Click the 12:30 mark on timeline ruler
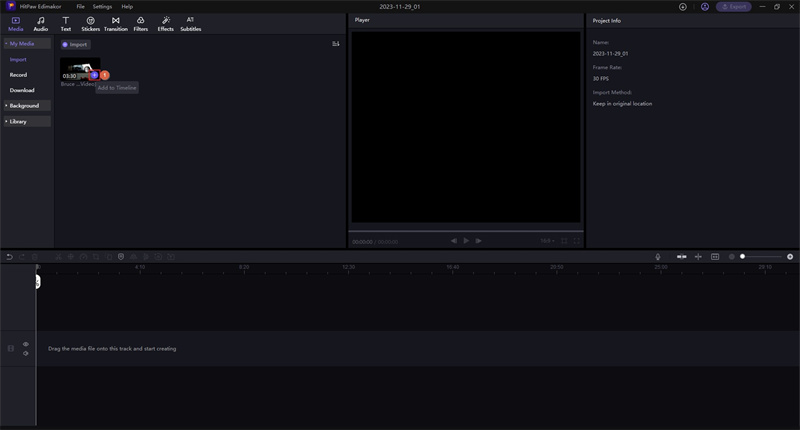The width and height of the screenshot is (800, 430). tap(348, 267)
